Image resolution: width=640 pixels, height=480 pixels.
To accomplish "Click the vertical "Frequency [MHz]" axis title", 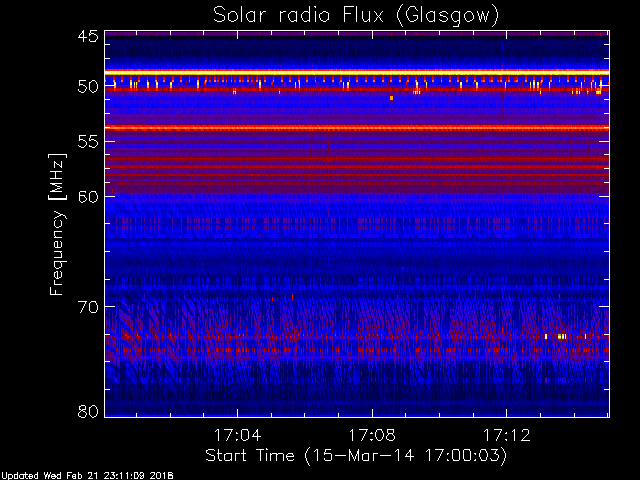I will tap(57, 224).
